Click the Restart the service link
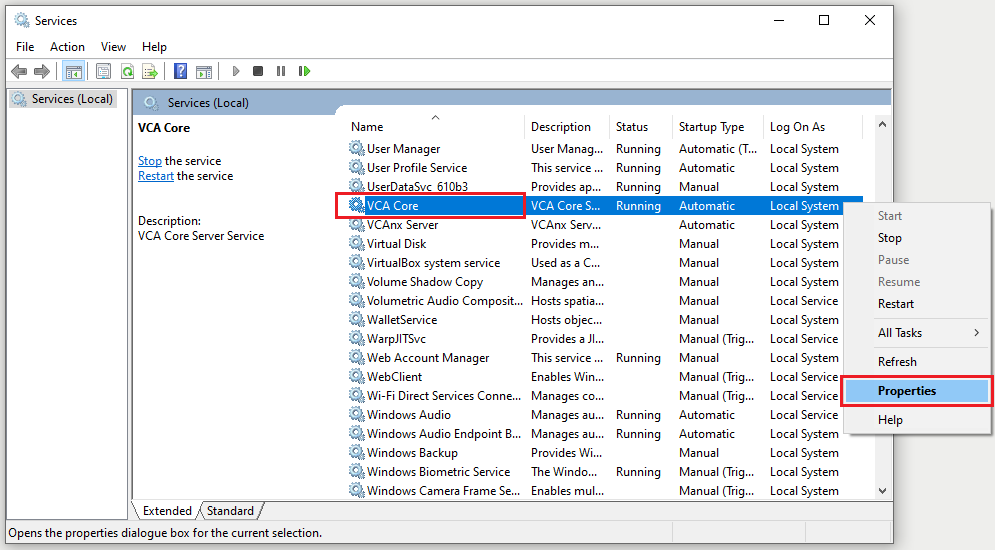The image size is (995, 552). click(x=156, y=176)
